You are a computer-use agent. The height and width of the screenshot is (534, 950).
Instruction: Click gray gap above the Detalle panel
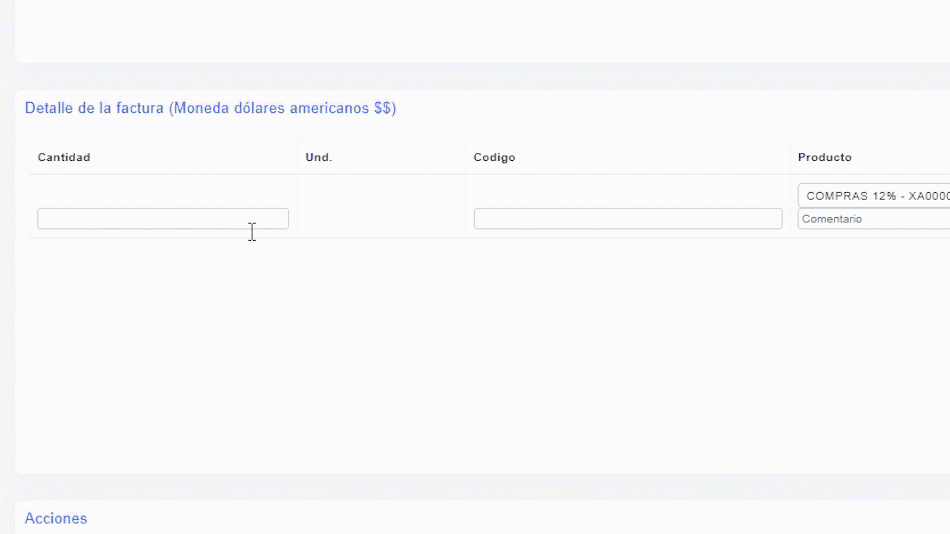click(x=480, y=77)
